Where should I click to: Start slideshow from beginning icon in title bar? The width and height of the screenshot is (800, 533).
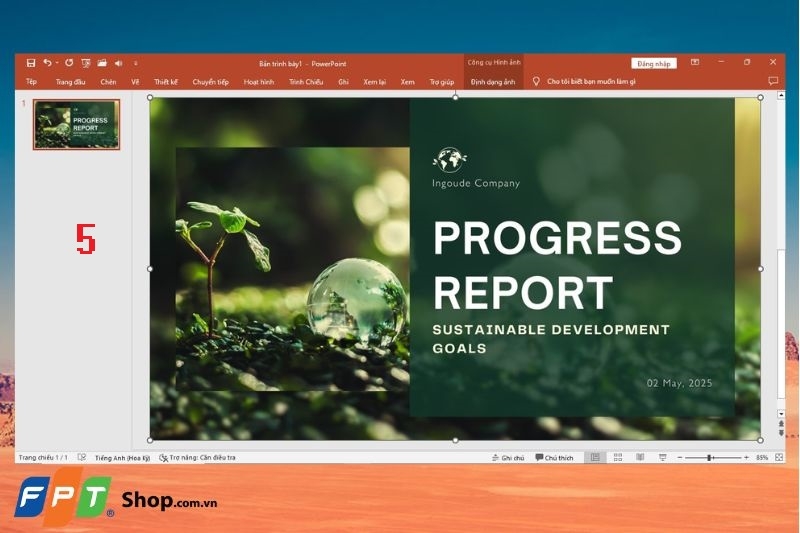pyautogui.click(x=86, y=63)
